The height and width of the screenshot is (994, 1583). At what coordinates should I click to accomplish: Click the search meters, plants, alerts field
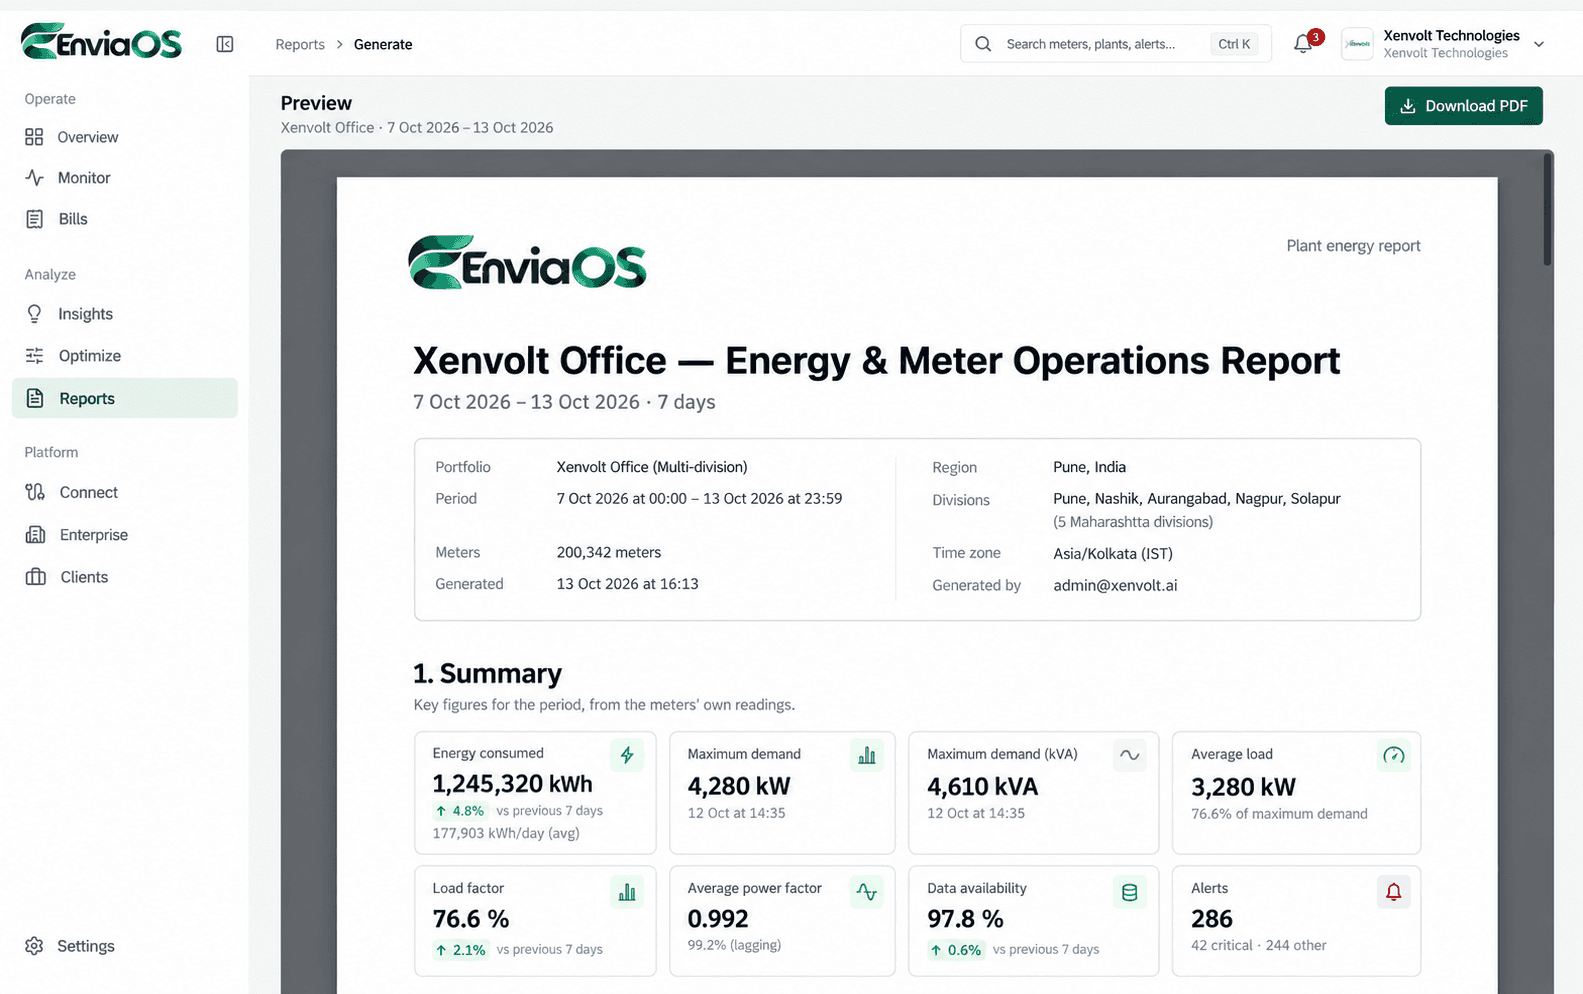point(1116,44)
